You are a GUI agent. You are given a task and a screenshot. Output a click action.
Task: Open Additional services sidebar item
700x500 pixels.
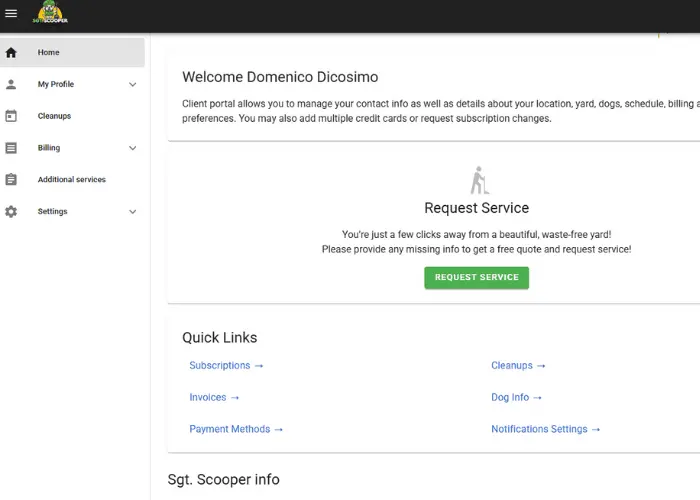72,179
